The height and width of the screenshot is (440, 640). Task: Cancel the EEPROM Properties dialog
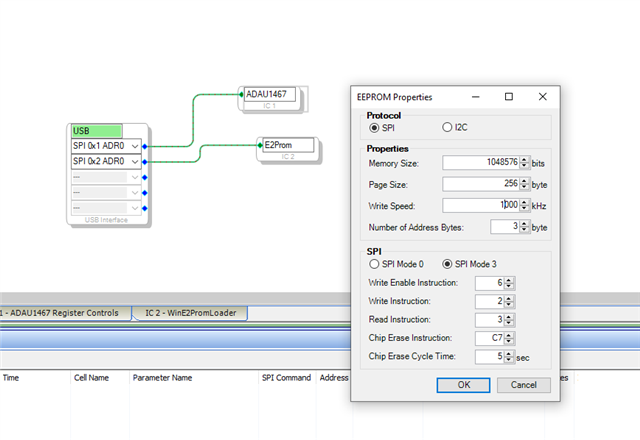(x=524, y=385)
